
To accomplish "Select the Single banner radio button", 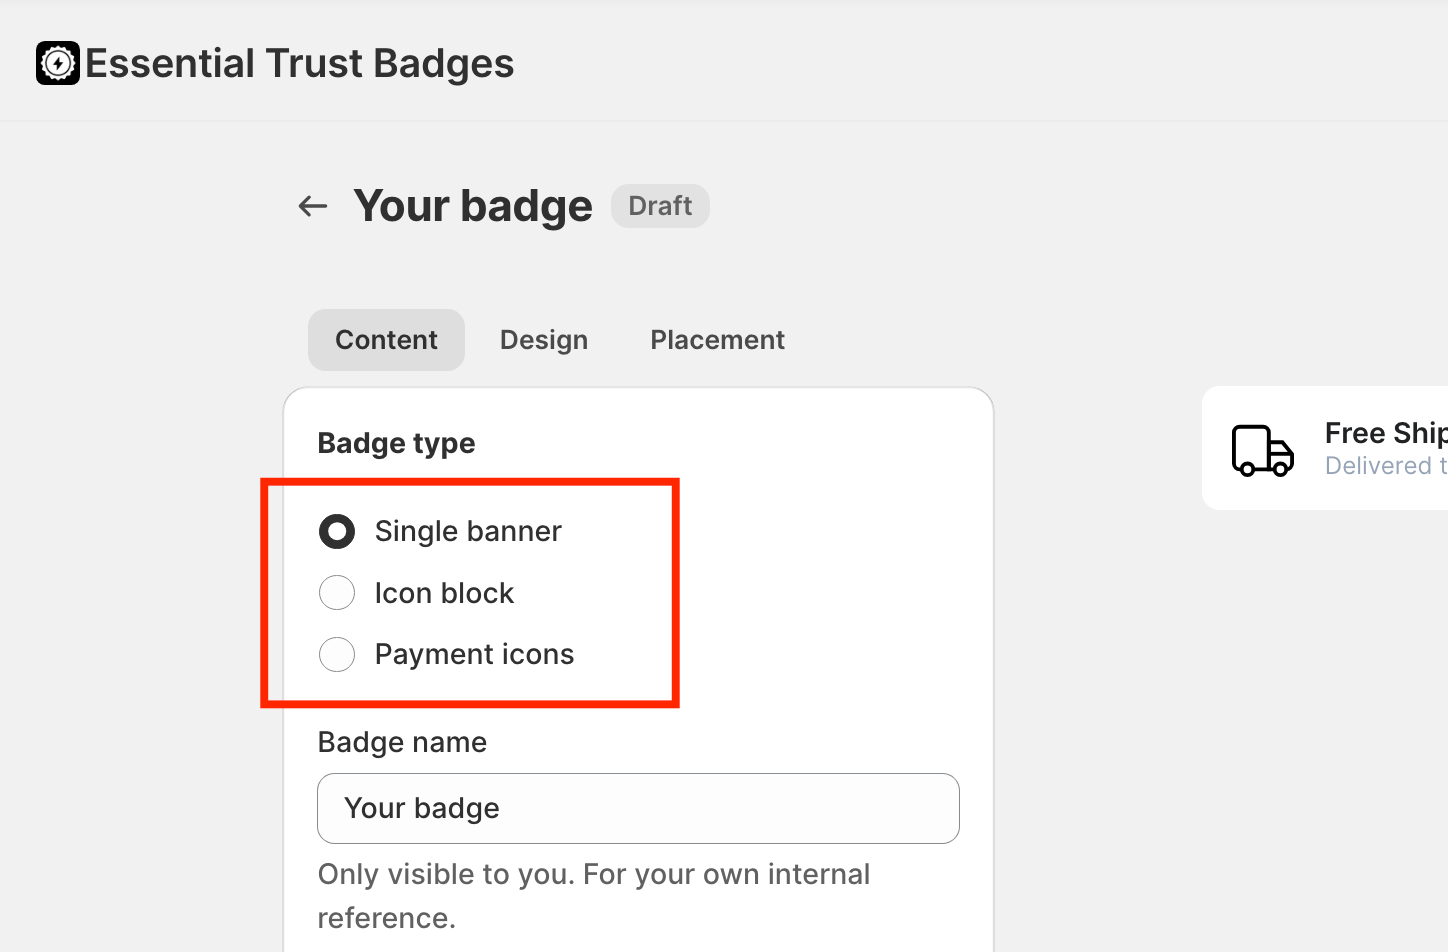I will (x=337, y=531).
